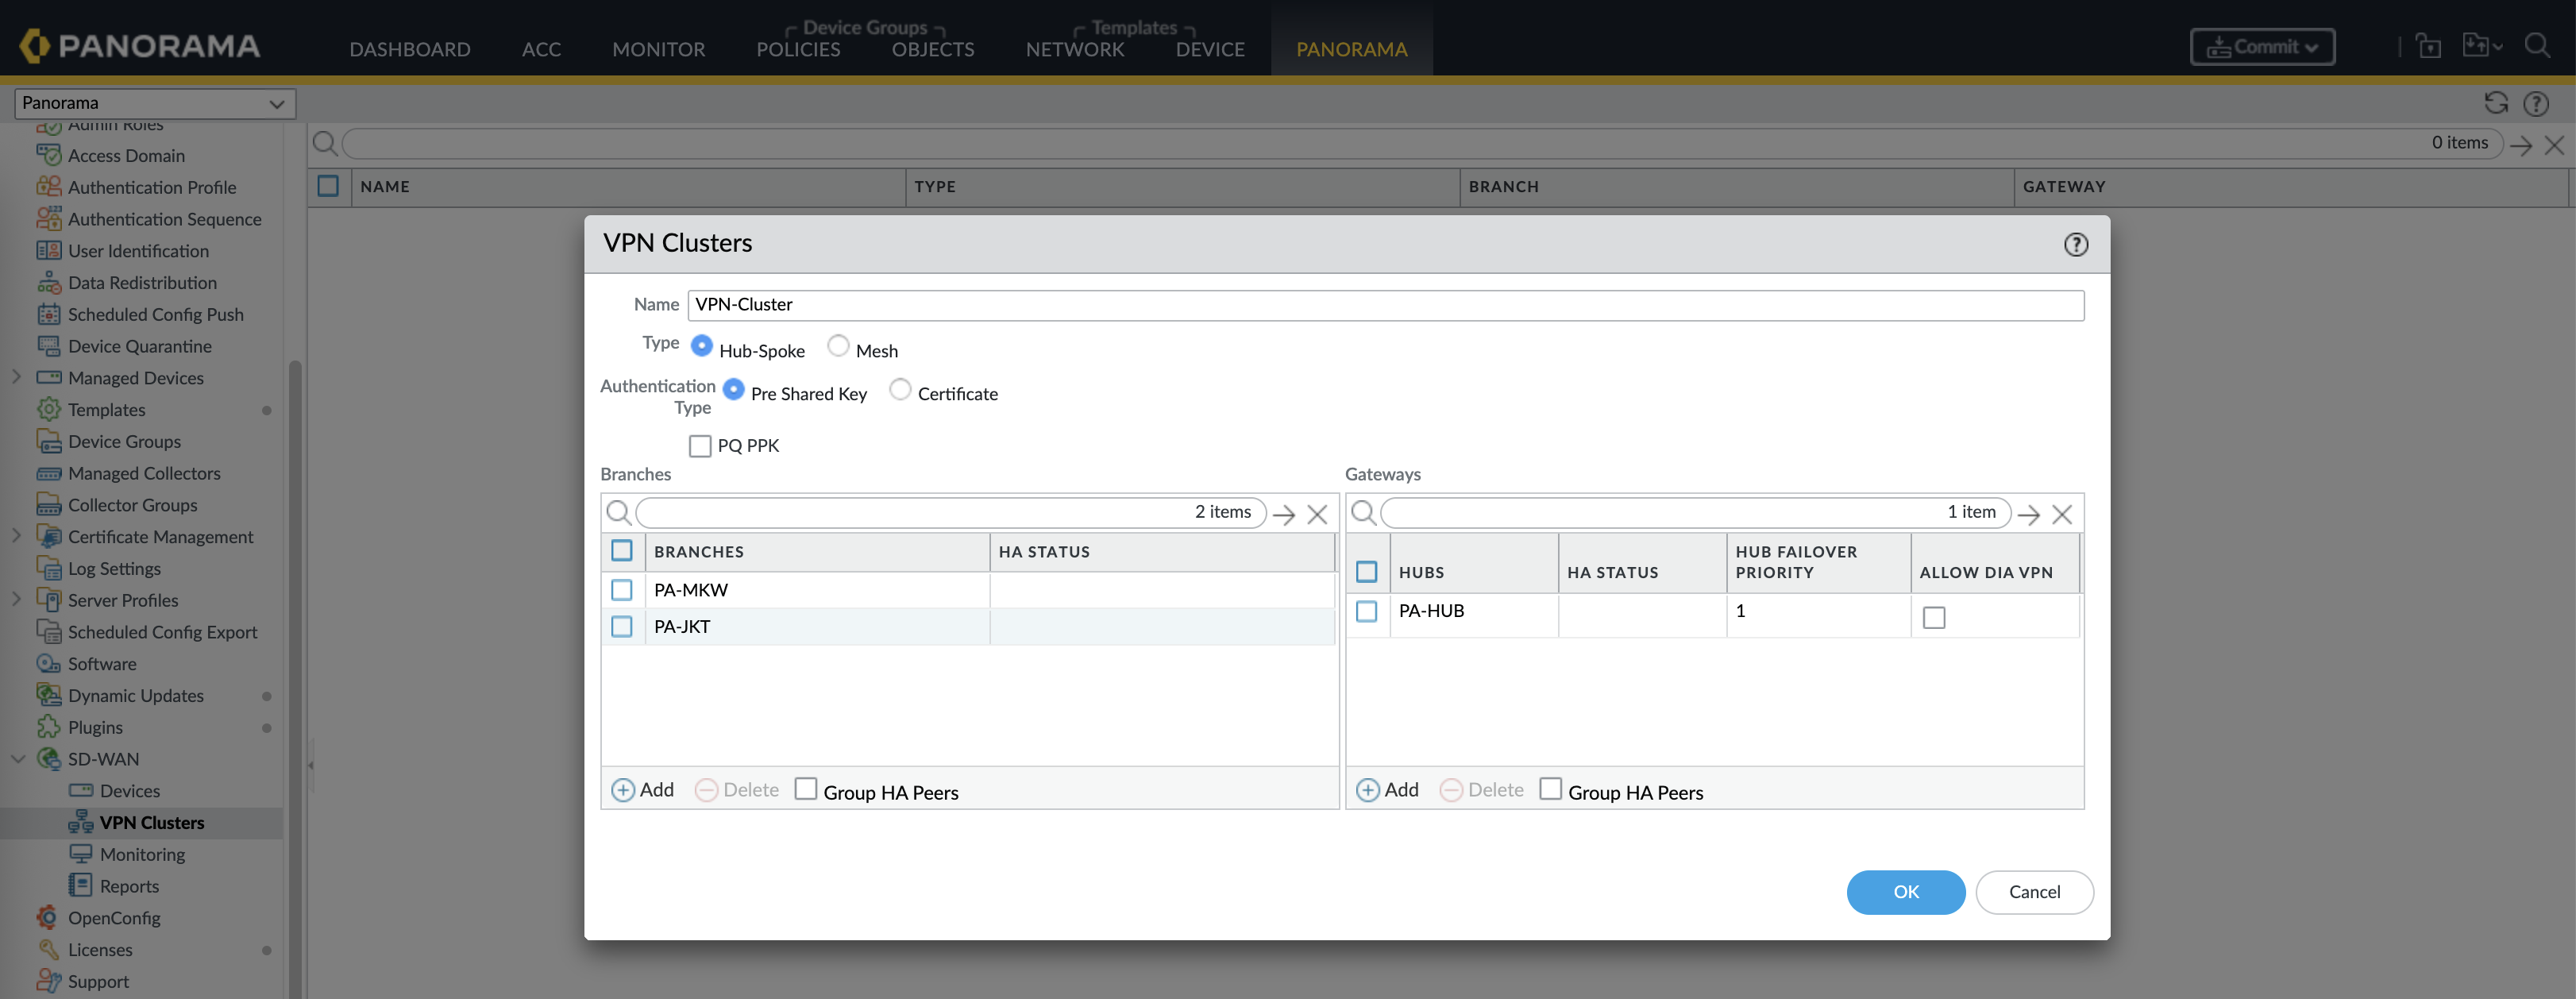This screenshot has height=999, width=2576.
Task: Click the Add icon under Branches
Action: 622,790
